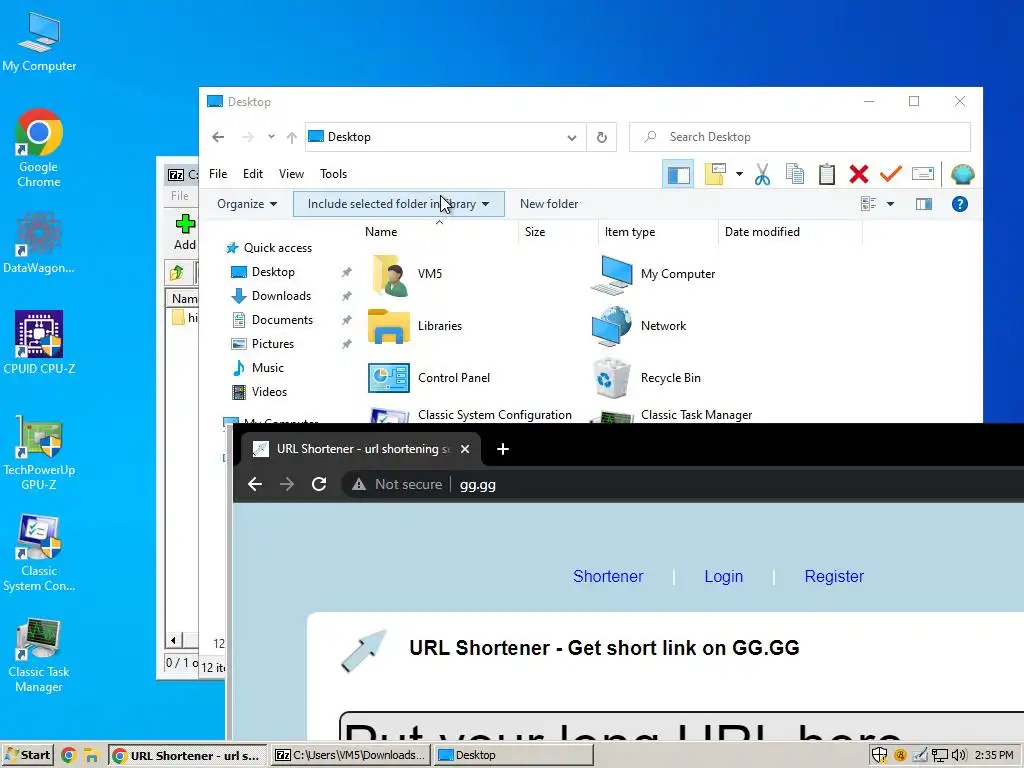1024x768 pixels.
Task: Open the Edit menu in Explorer
Action: tap(253, 174)
